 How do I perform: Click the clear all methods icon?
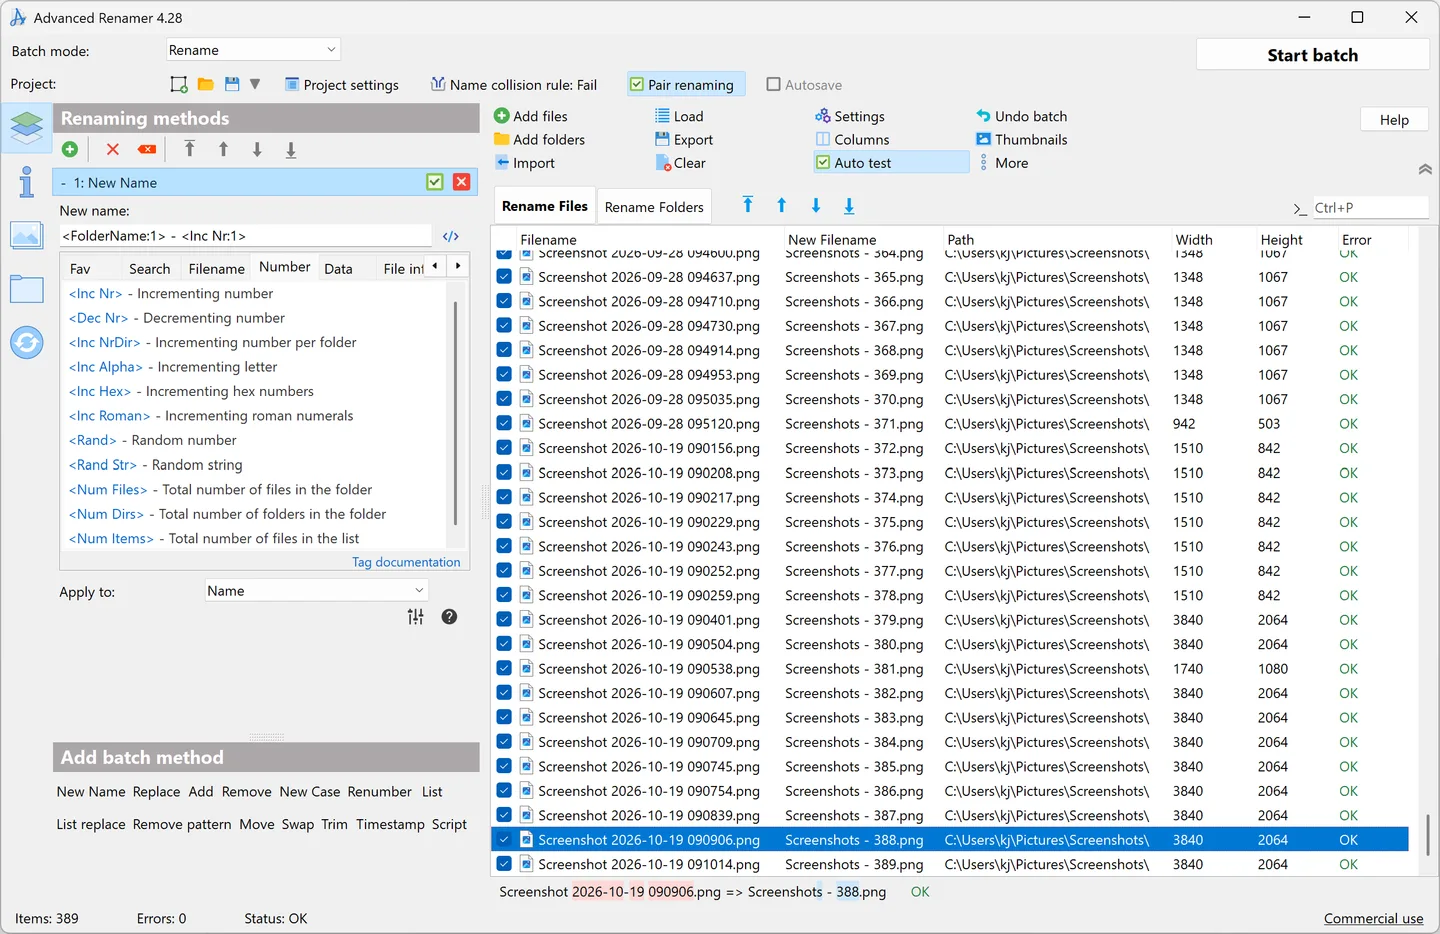(147, 149)
